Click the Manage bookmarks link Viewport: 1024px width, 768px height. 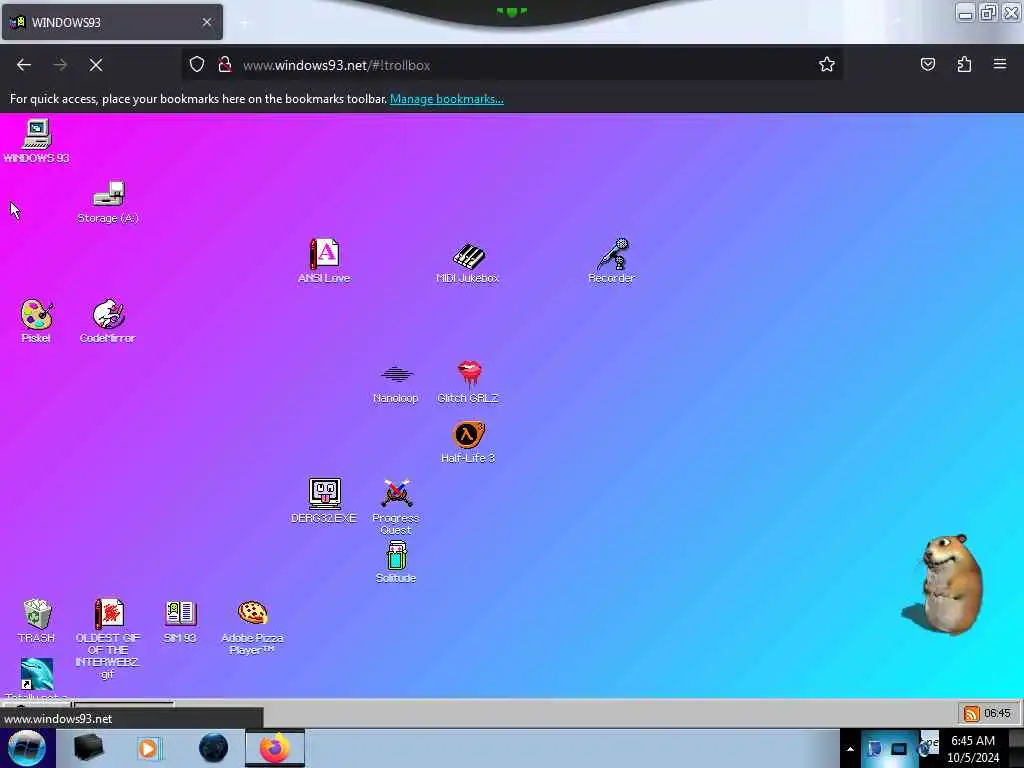point(447,99)
